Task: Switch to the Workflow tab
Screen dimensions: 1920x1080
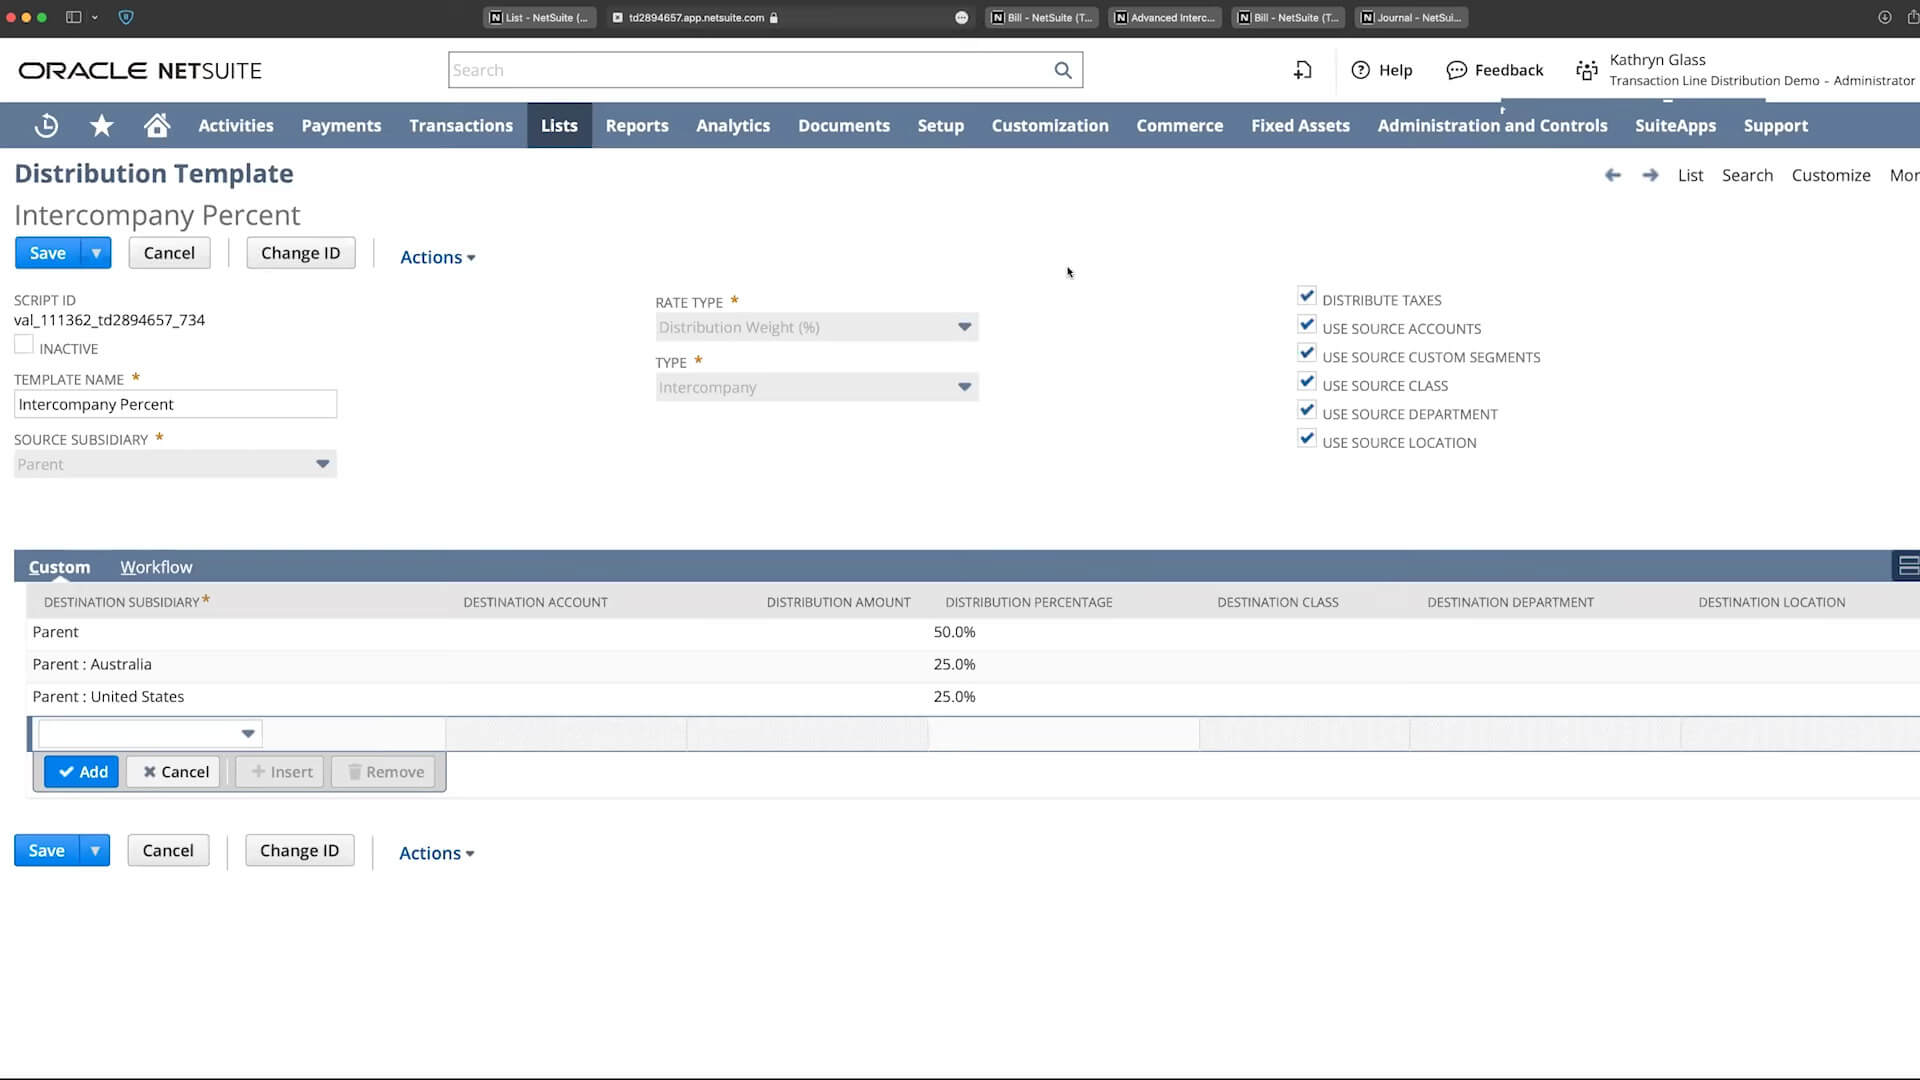Action: 155,566
